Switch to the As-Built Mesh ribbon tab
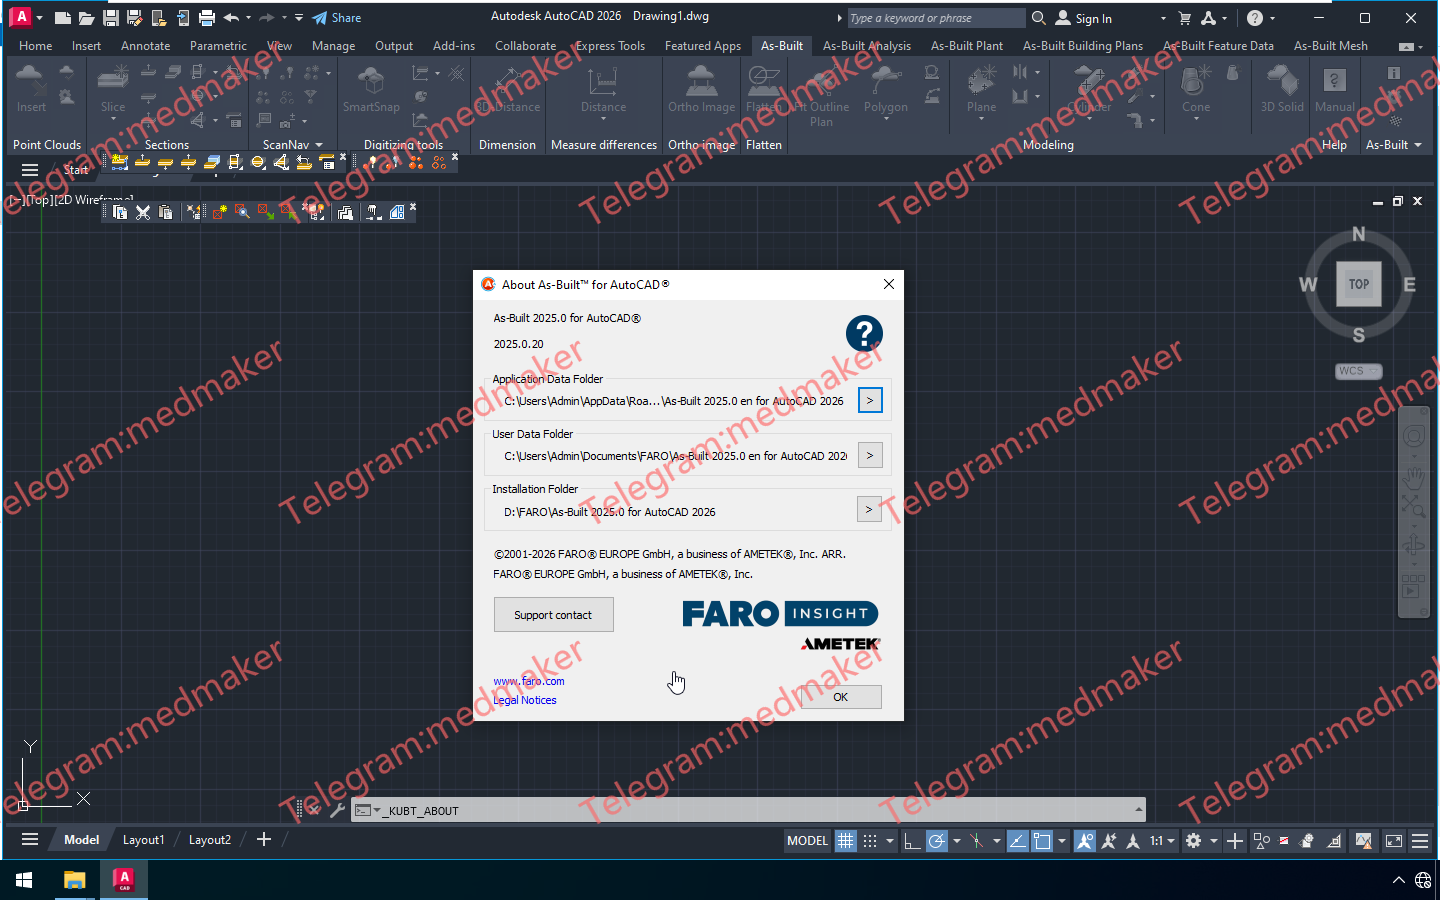Image resolution: width=1440 pixels, height=900 pixels. 1331,46
